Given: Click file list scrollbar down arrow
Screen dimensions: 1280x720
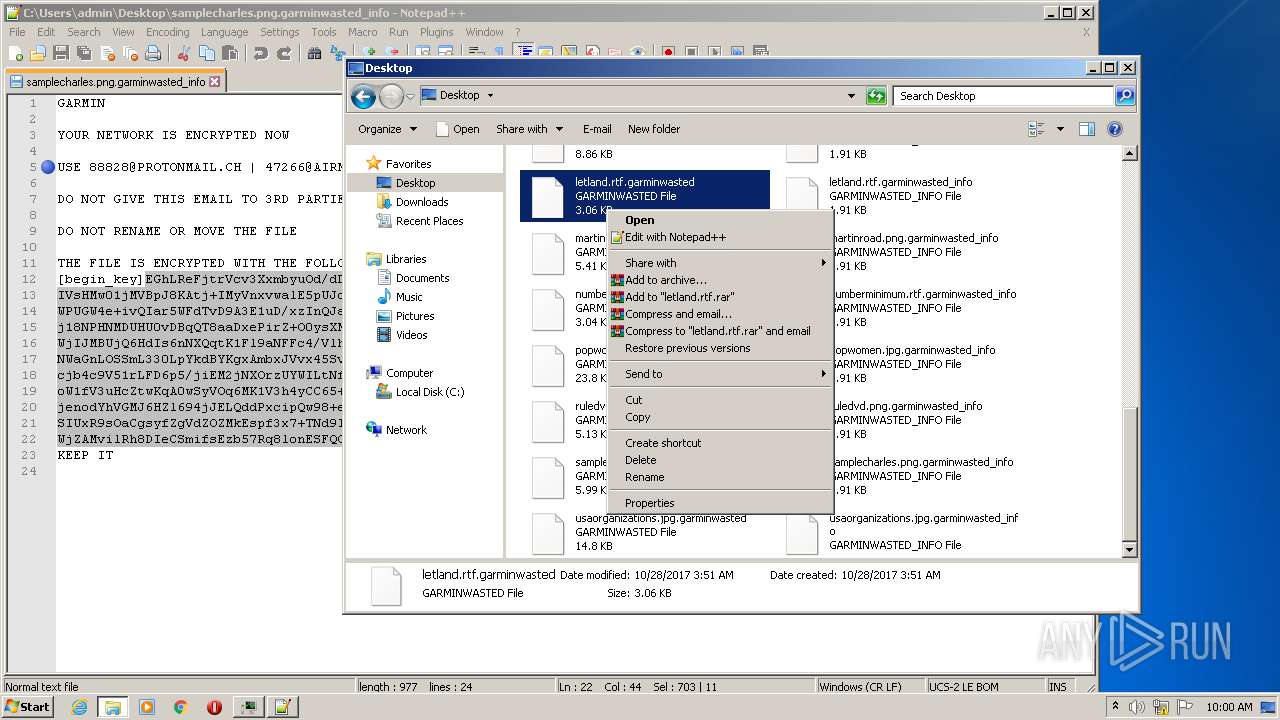Looking at the screenshot, I should point(1129,550).
